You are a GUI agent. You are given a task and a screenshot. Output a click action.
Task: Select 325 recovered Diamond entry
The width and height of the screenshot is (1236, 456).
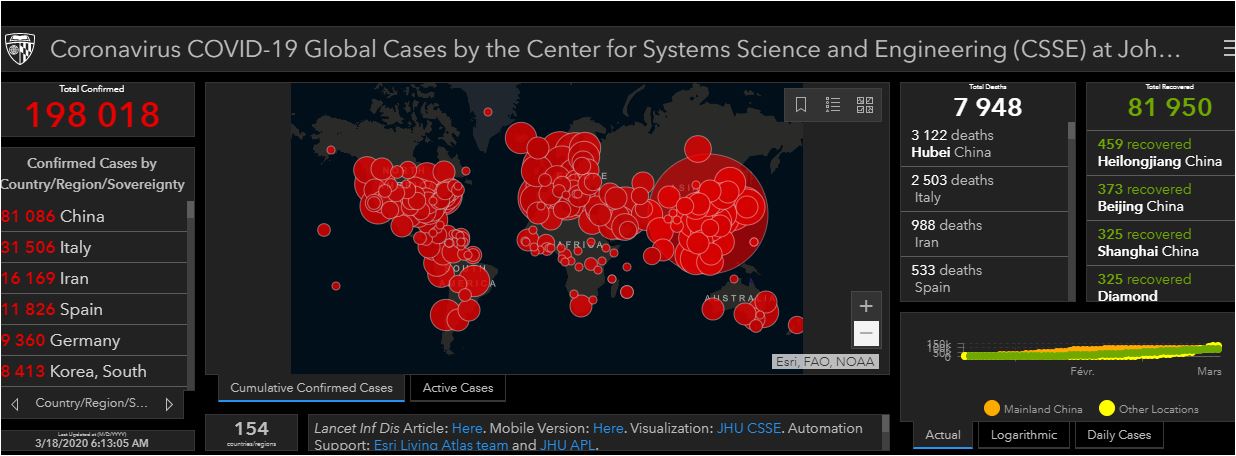coord(1160,285)
